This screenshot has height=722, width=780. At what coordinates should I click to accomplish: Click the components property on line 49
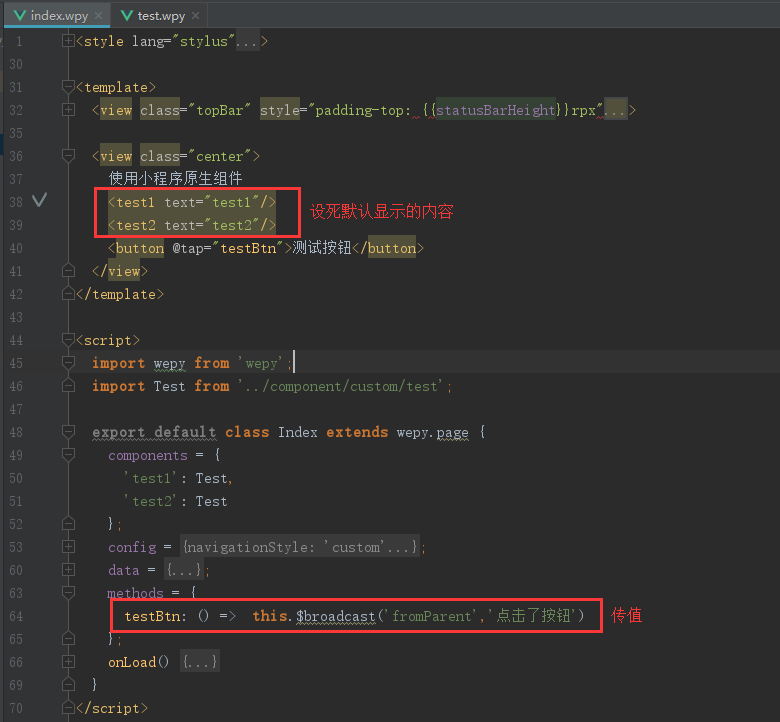click(148, 455)
